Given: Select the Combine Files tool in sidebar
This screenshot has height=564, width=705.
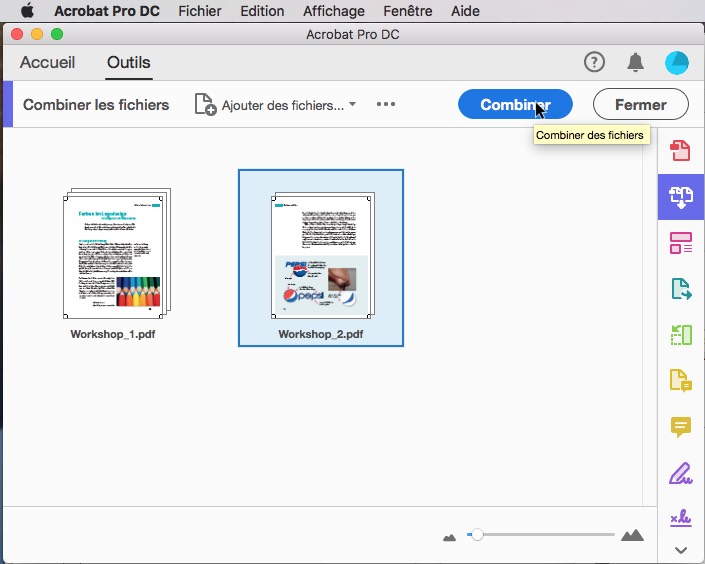Looking at the screenshot, I should 681,197.
